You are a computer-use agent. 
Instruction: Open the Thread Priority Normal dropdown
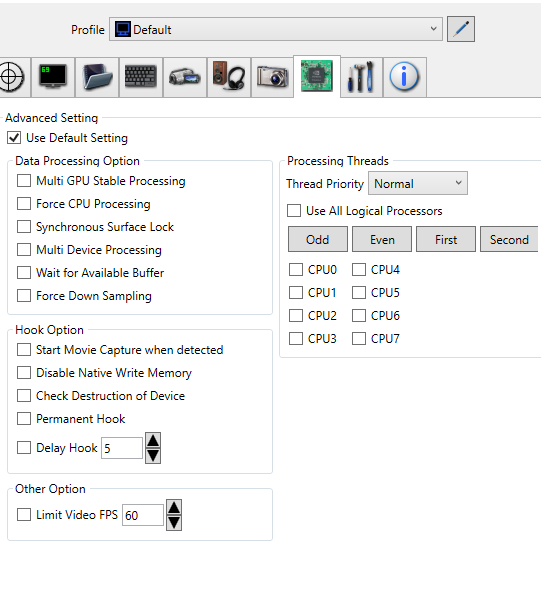(418, 183)
